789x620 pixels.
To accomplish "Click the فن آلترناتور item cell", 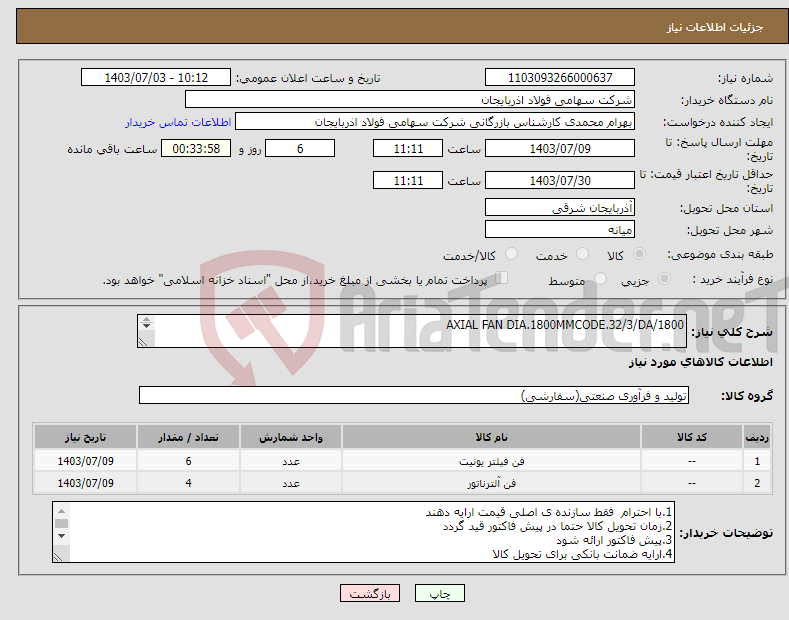I will (x=491, y=483).
